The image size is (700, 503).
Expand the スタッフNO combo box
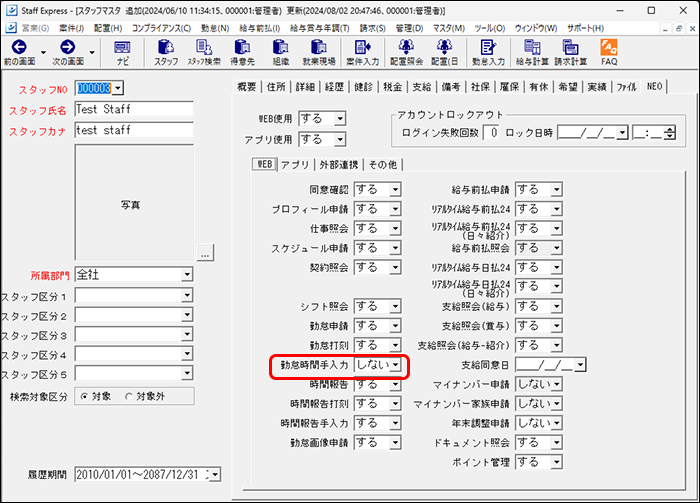coord(118,88)
